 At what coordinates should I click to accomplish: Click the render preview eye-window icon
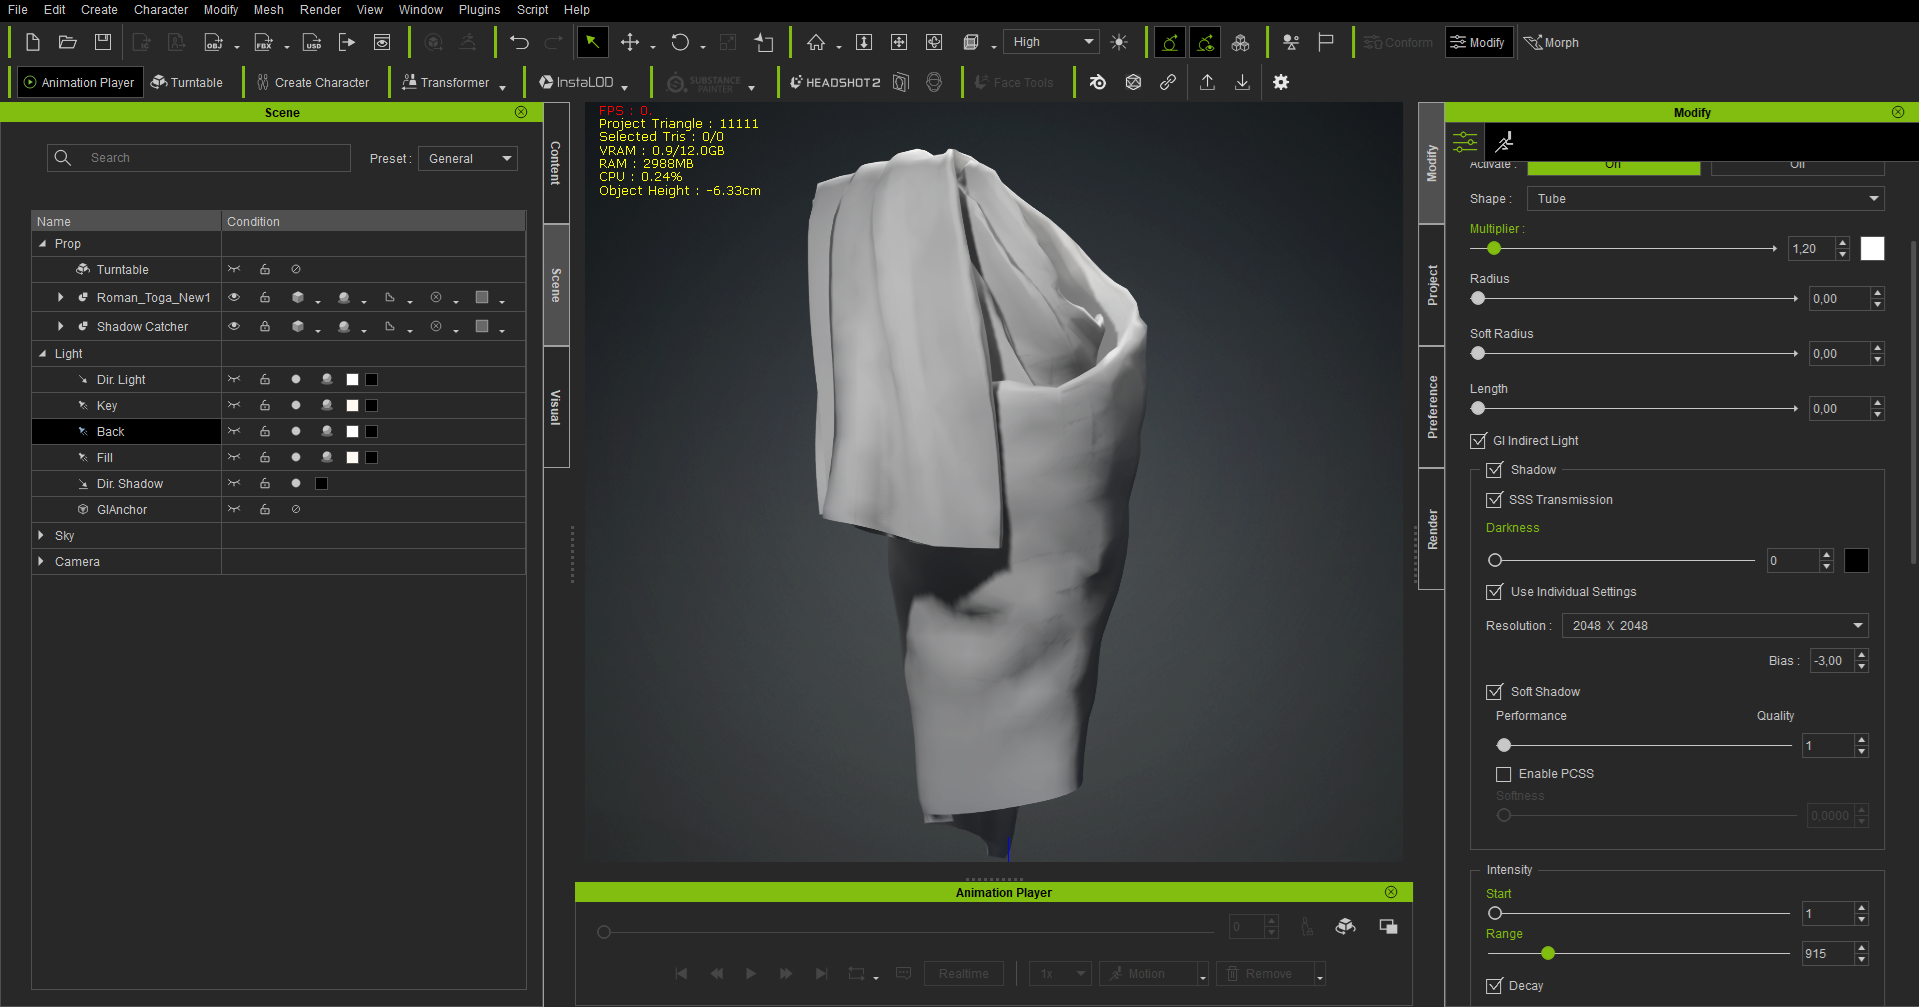[x=382, y=42]
